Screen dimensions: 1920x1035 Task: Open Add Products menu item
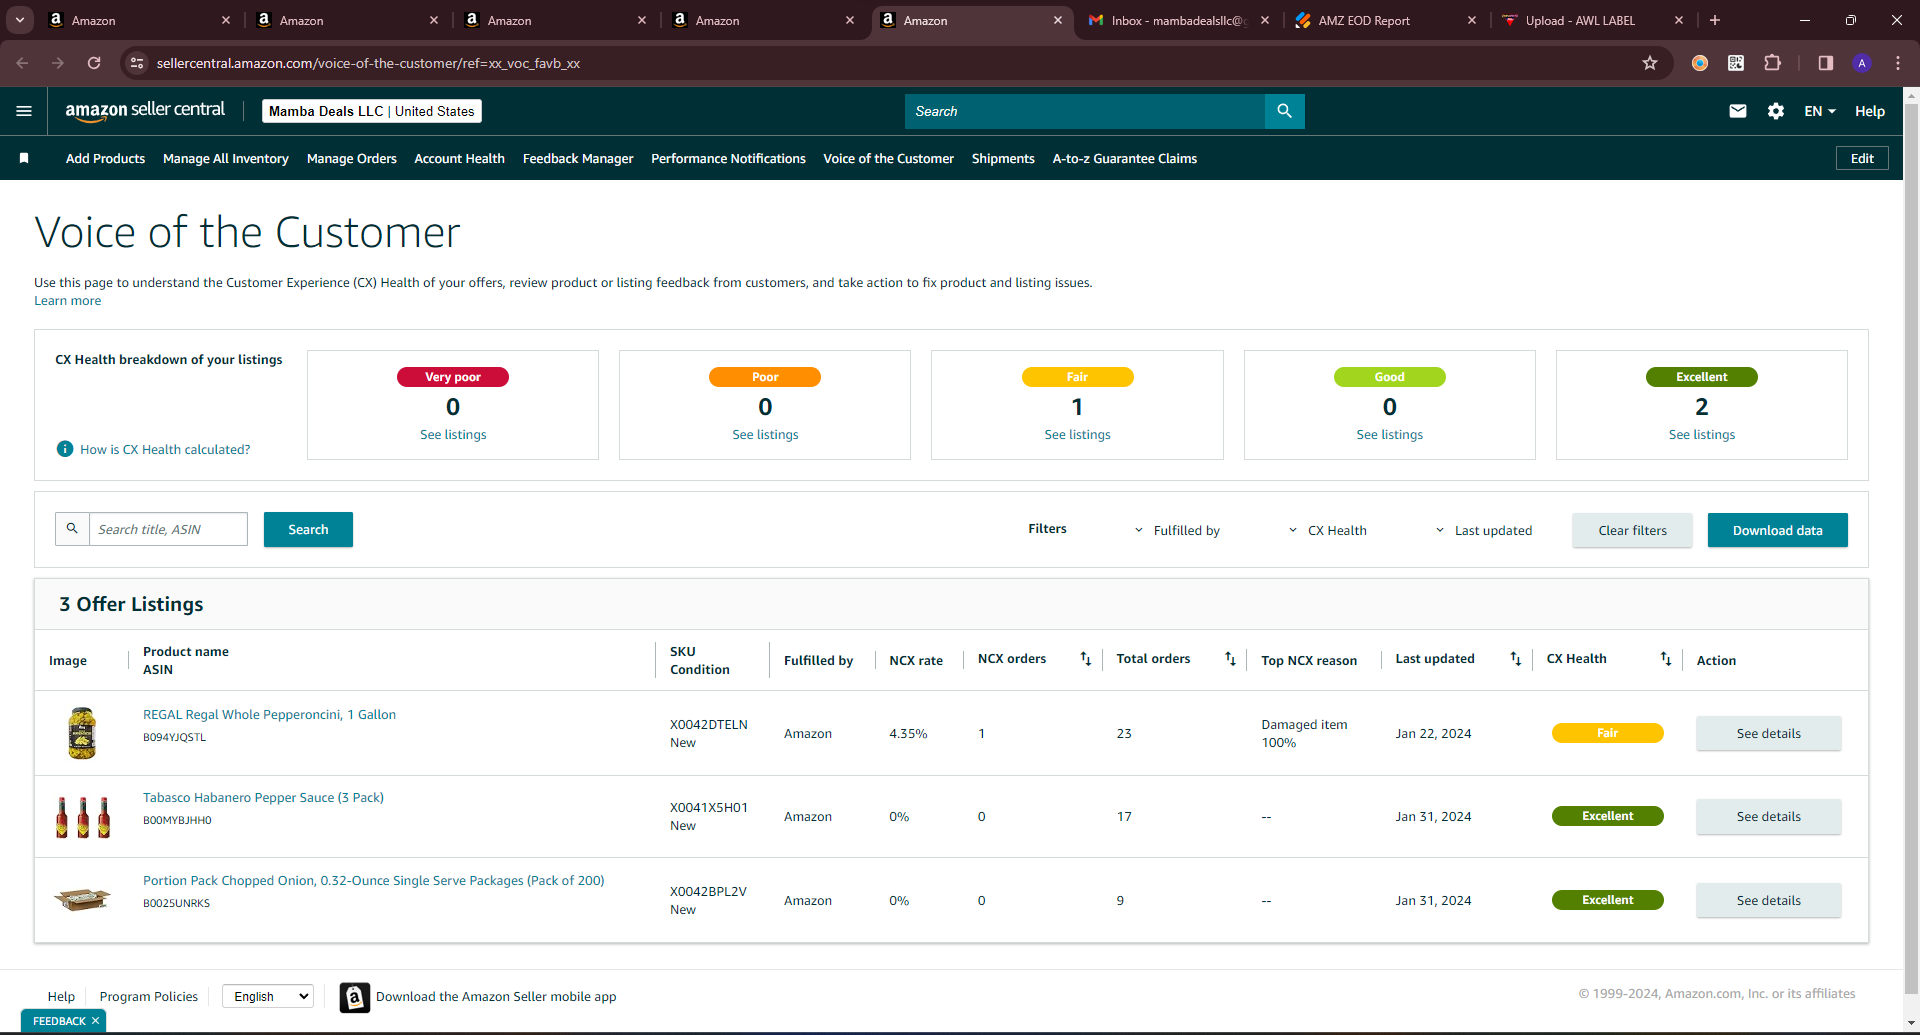point(105,158)
